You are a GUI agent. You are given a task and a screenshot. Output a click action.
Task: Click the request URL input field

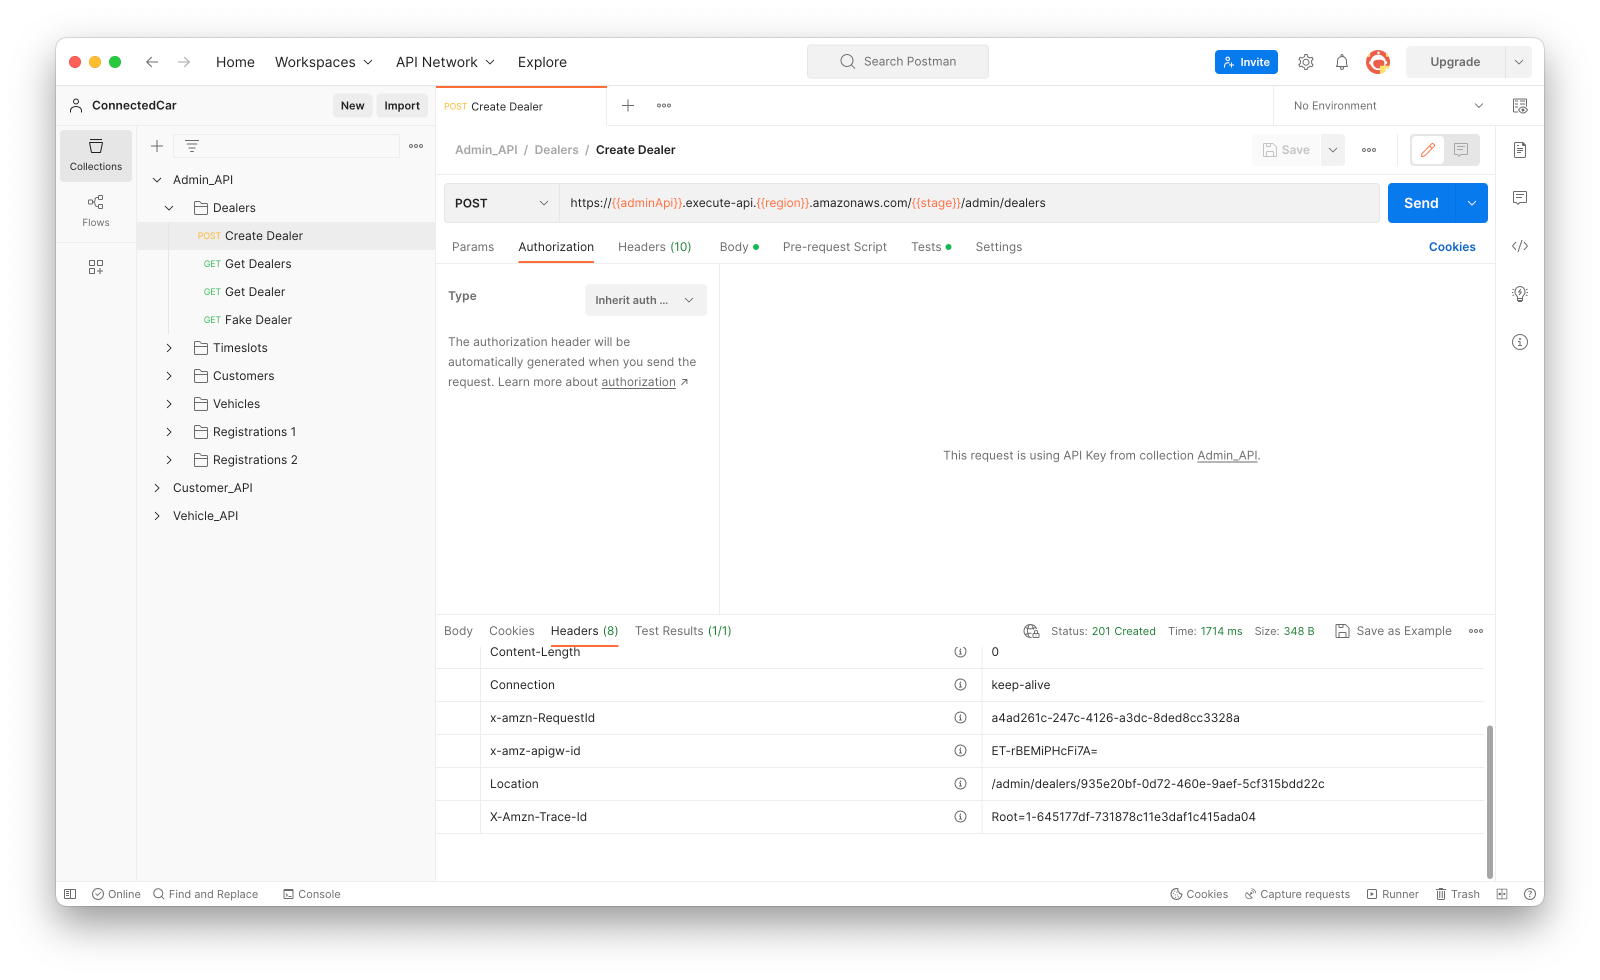(x=969, y=203)
